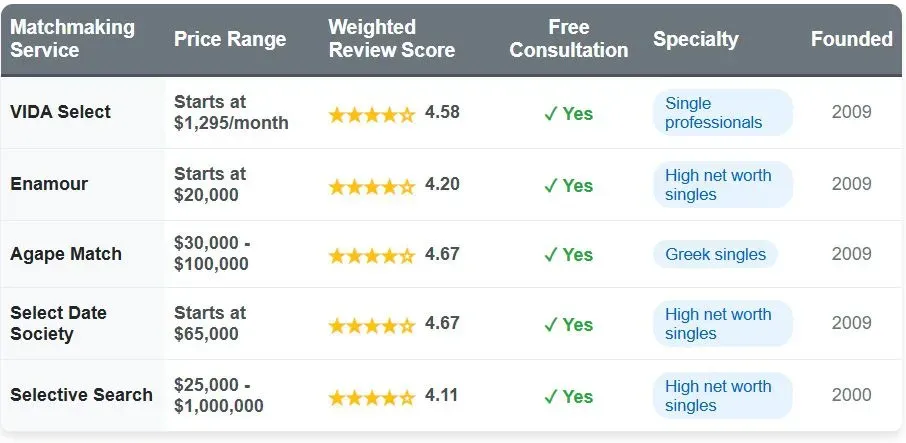This screenshot has width=906, height=443.
Task: Click the Agape Match consultation checkmark
Action: pos(550,255)
